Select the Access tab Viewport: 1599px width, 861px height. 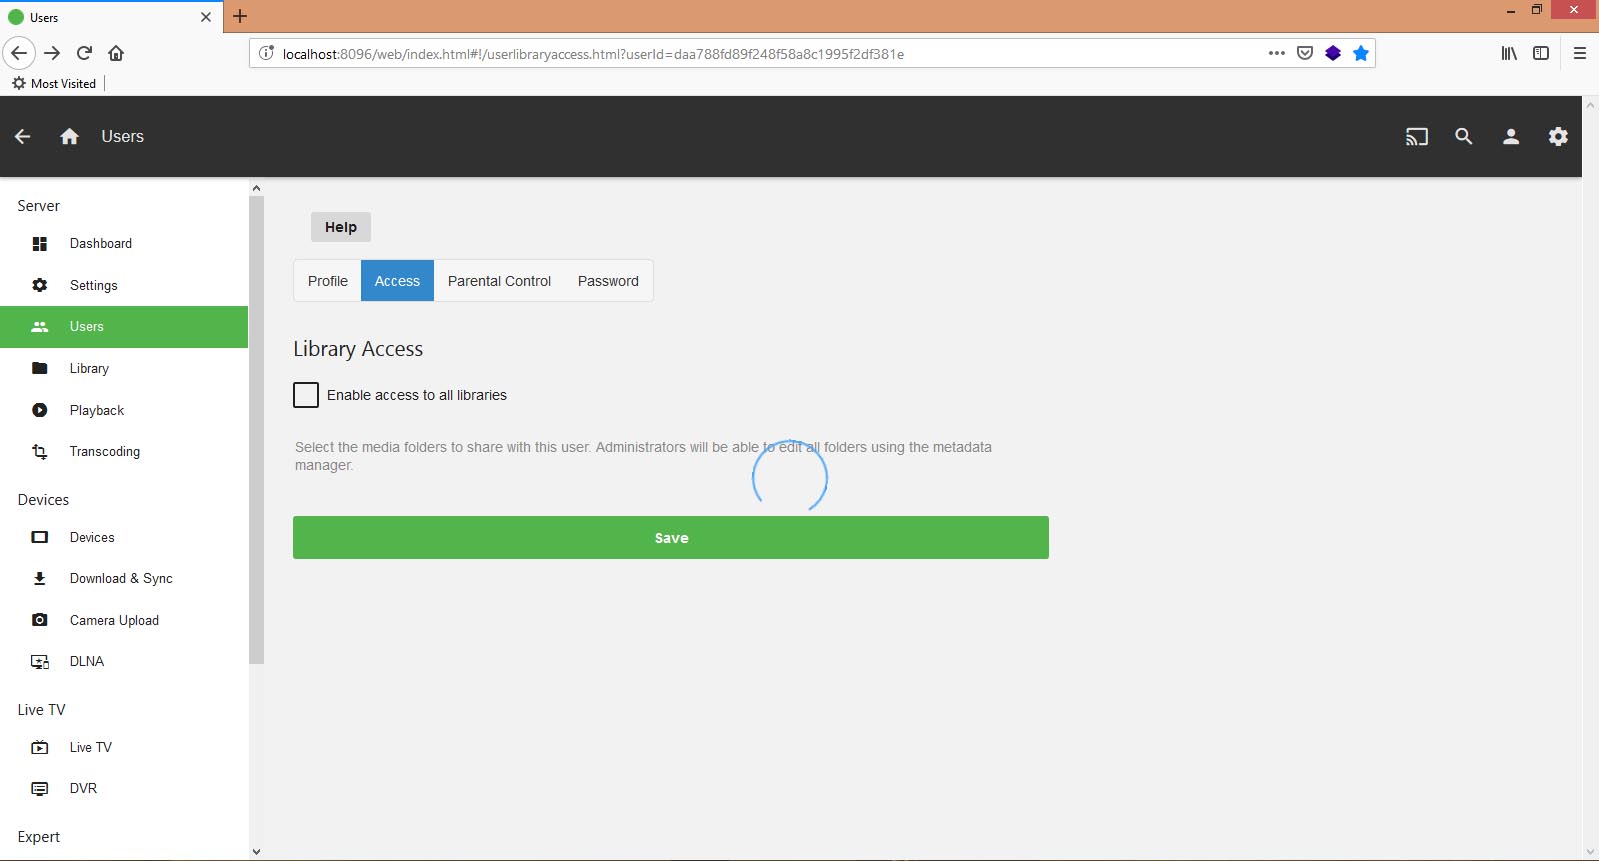point(397,281)
